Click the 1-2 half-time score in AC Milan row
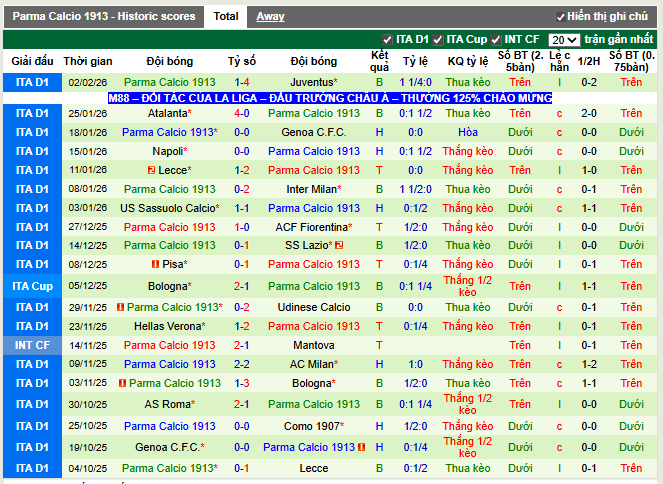Image resolution: width=663 pixels, height=484 pixels. click(589, 364)
